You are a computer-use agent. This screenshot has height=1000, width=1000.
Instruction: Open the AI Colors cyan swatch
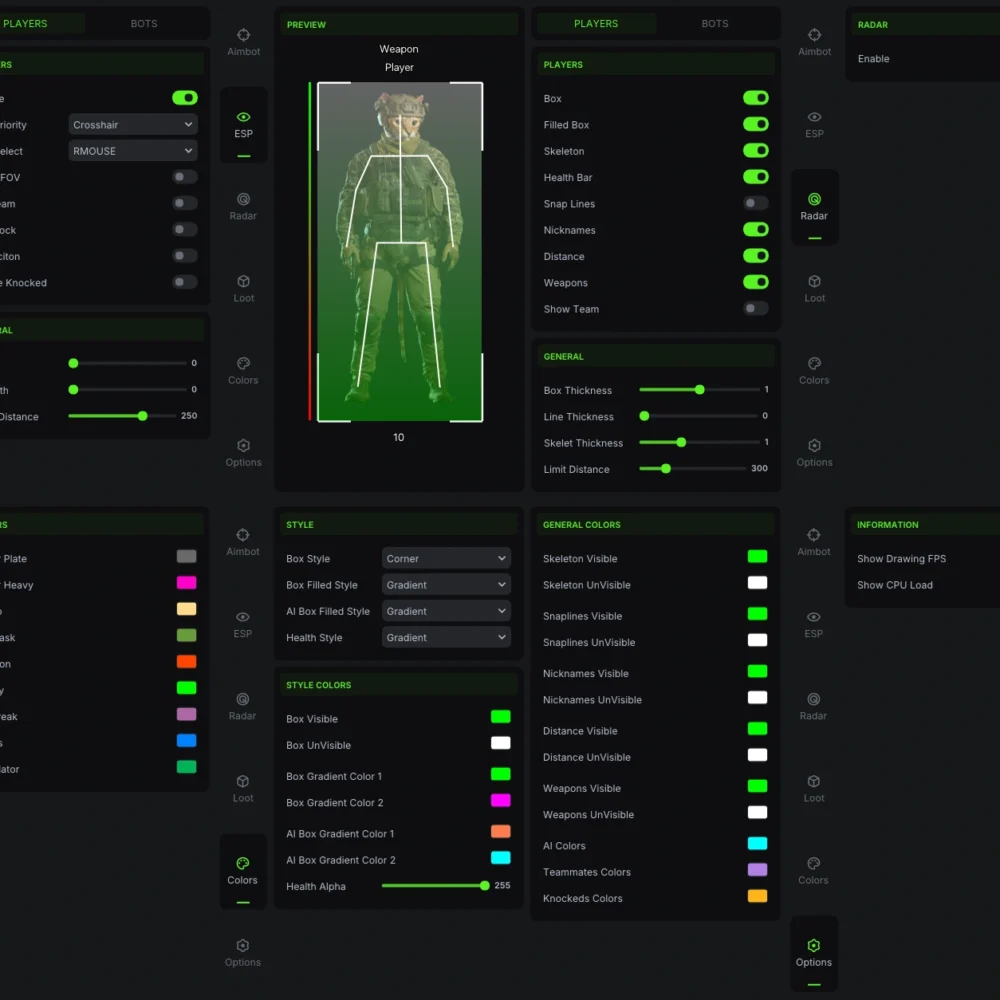757,844
